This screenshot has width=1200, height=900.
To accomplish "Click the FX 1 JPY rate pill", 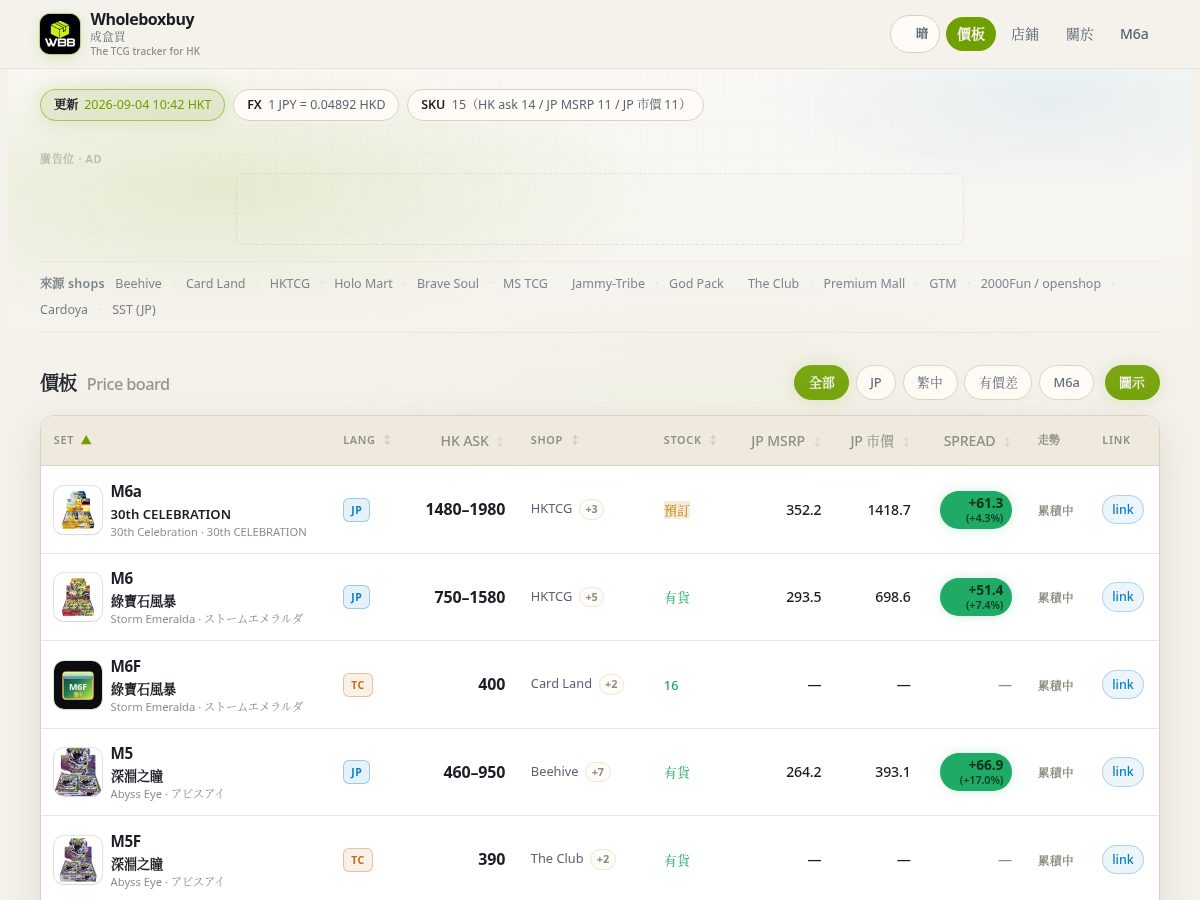I will (x=316, y=105).
